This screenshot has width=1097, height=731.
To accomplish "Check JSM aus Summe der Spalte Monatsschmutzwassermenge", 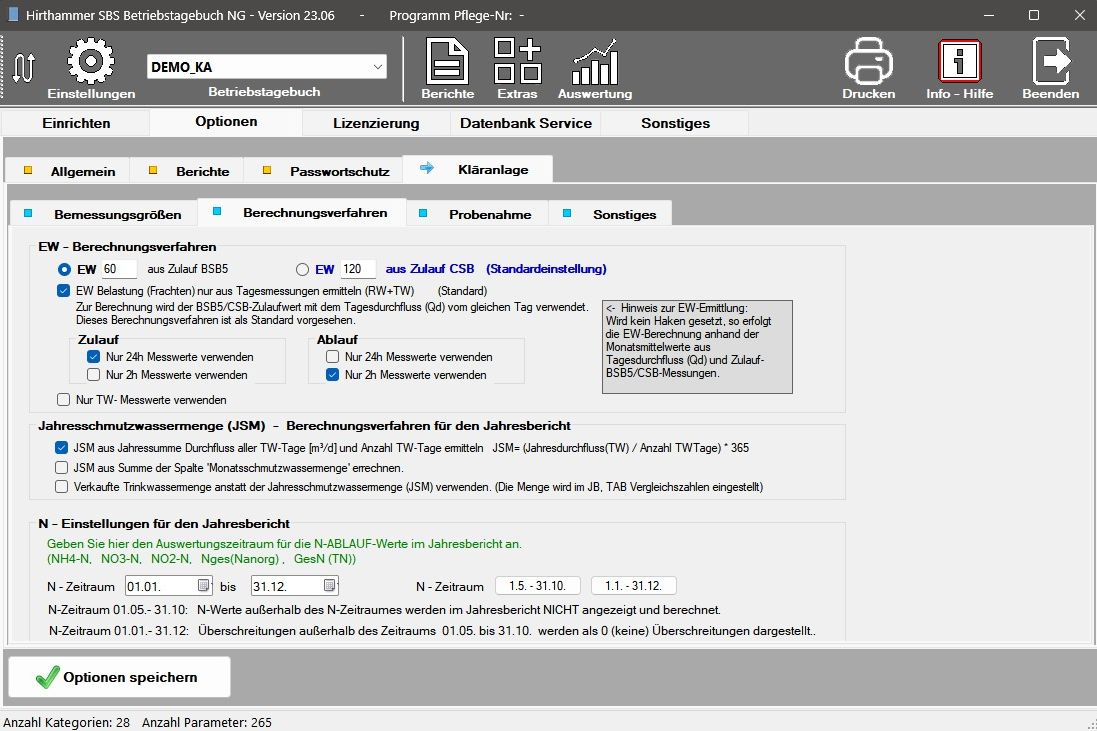I will [x=63, y=468].
